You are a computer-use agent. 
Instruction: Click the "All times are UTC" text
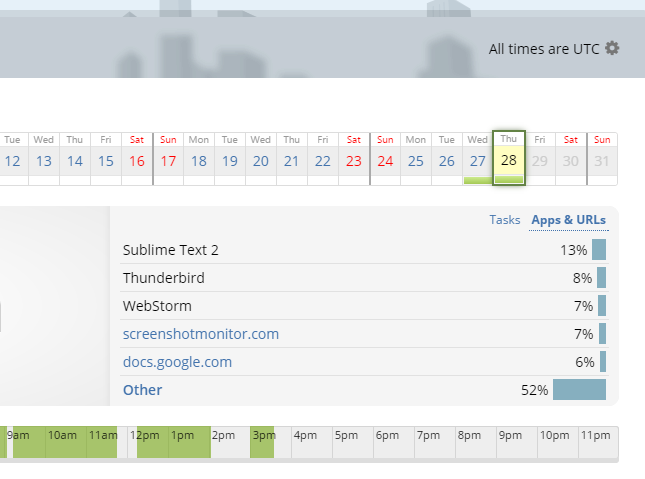(544, 49)
